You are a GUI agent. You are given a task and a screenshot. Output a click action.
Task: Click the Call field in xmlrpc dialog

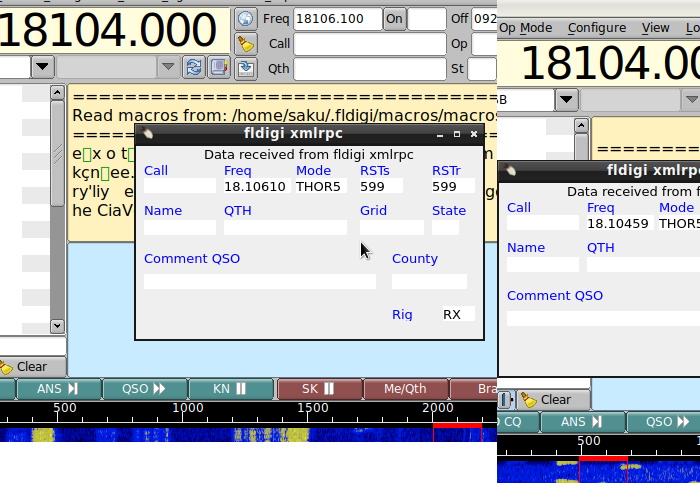(180, 186)
